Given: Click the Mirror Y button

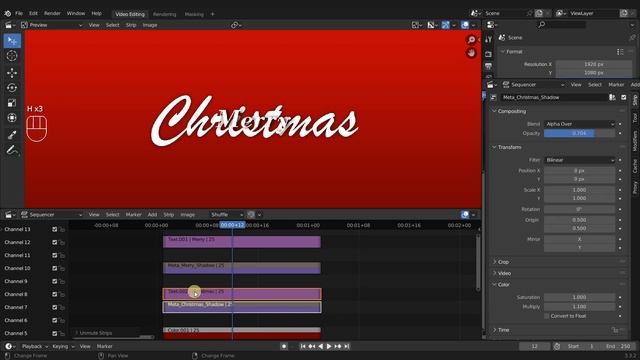Looking at the screenshot, I should tap(579, 248).
